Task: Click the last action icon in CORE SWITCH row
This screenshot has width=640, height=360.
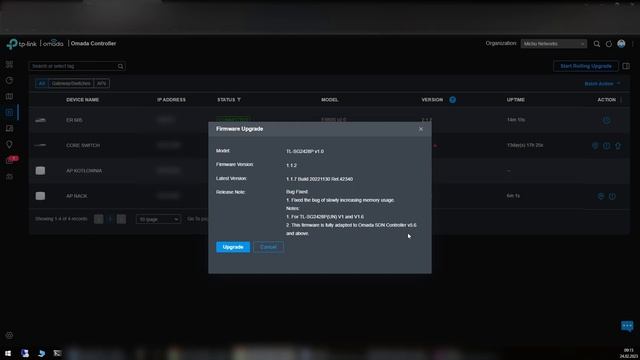Action: click(x=618, y=145)
